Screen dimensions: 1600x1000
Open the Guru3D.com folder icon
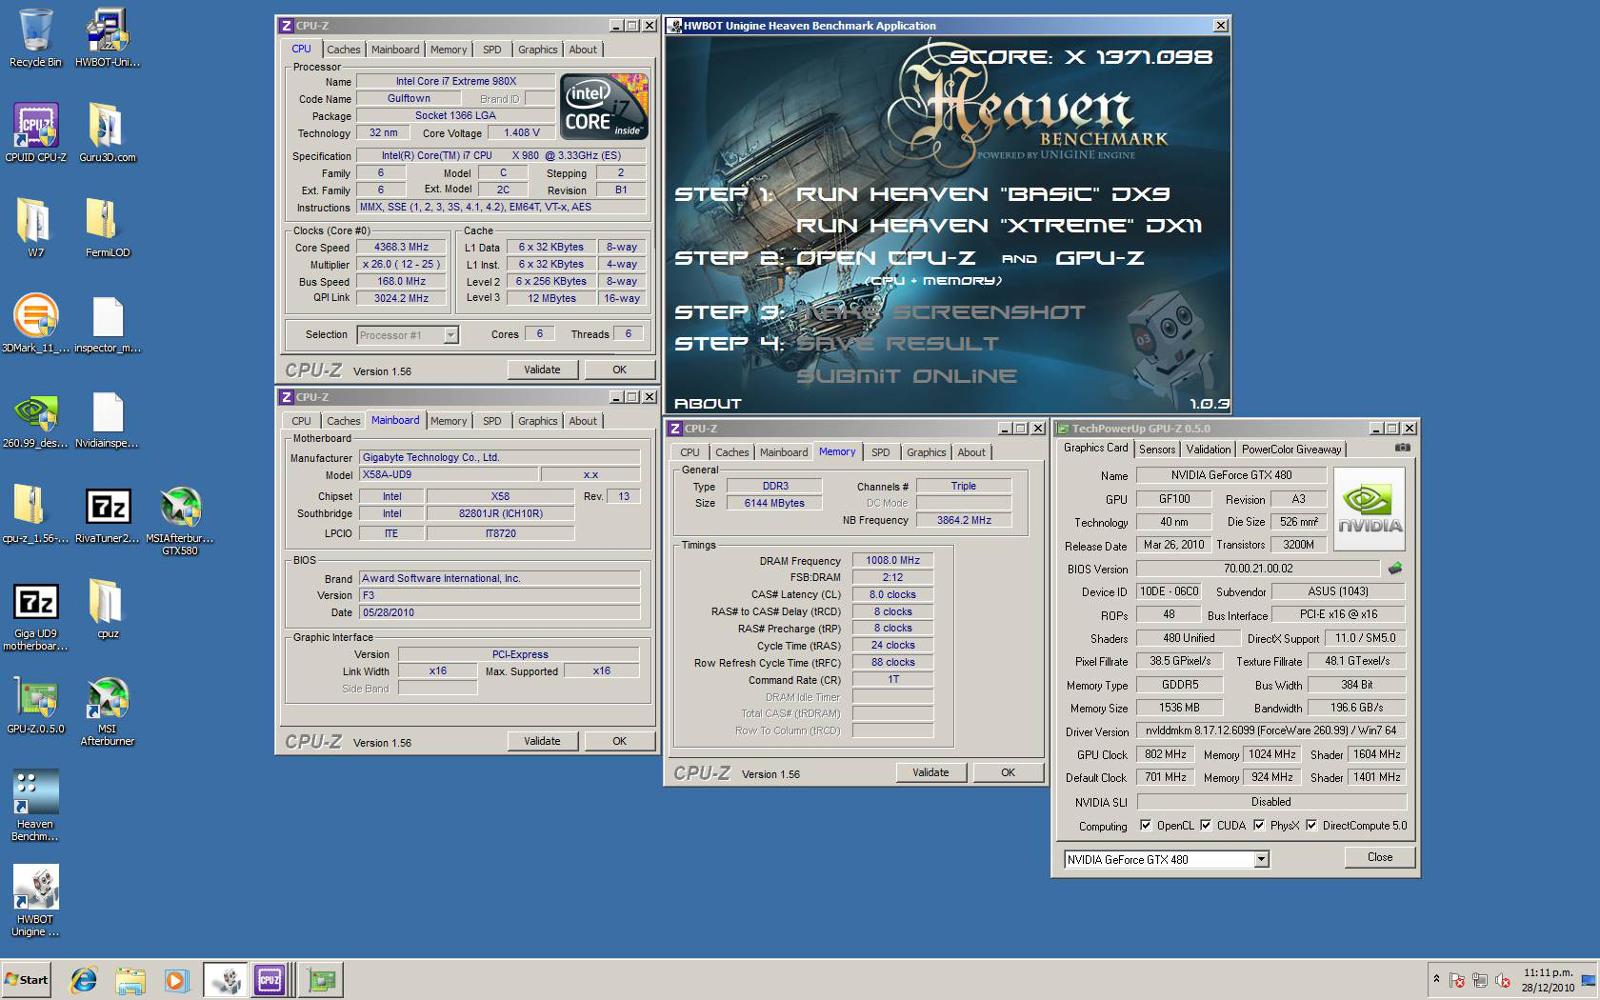[x=107, y=133]
